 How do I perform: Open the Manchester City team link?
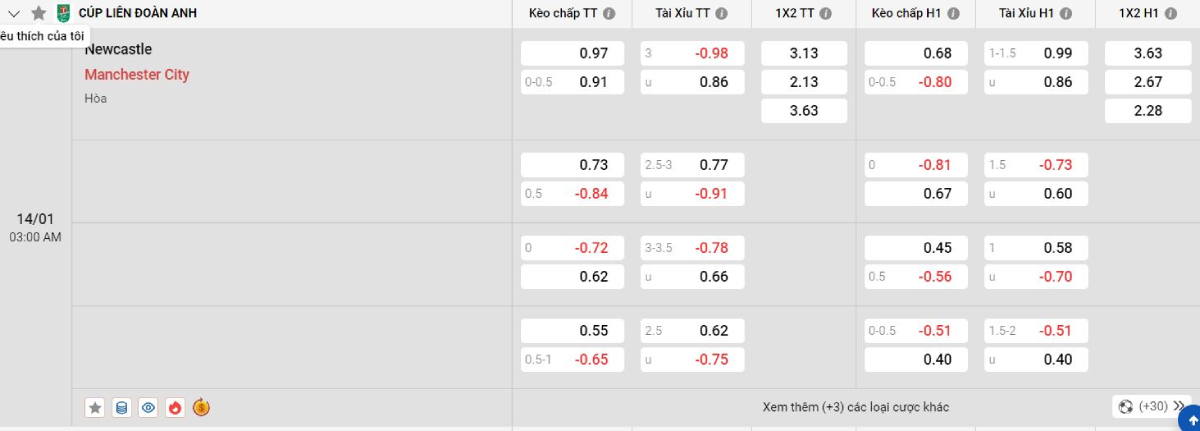137,74
